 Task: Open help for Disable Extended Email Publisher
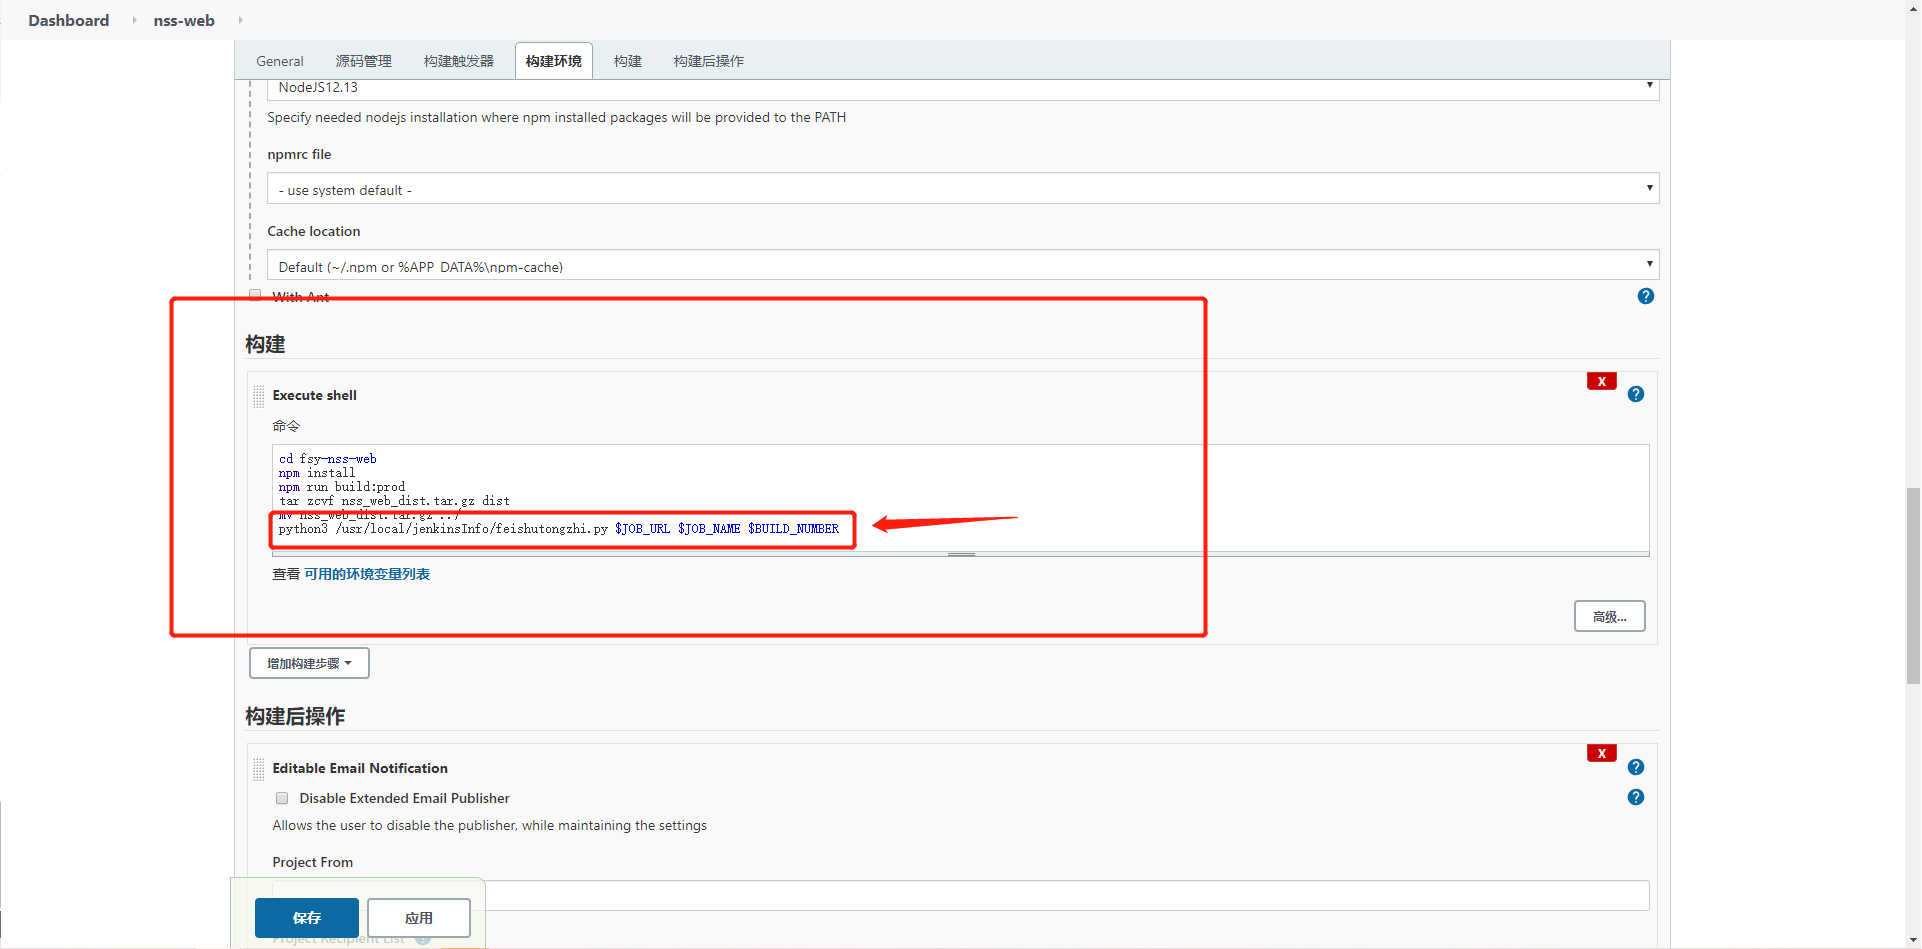point(1635,797)
